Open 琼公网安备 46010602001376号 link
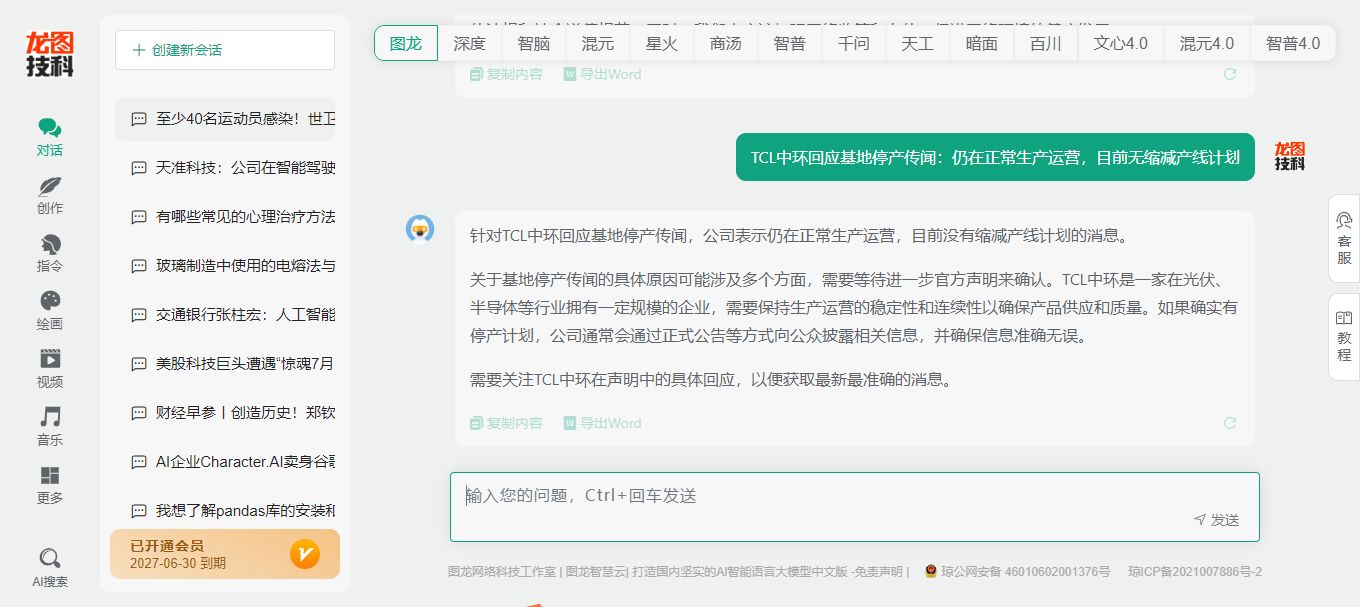The height and width of the screenshot is (607, 1360). pos(1027,572)
